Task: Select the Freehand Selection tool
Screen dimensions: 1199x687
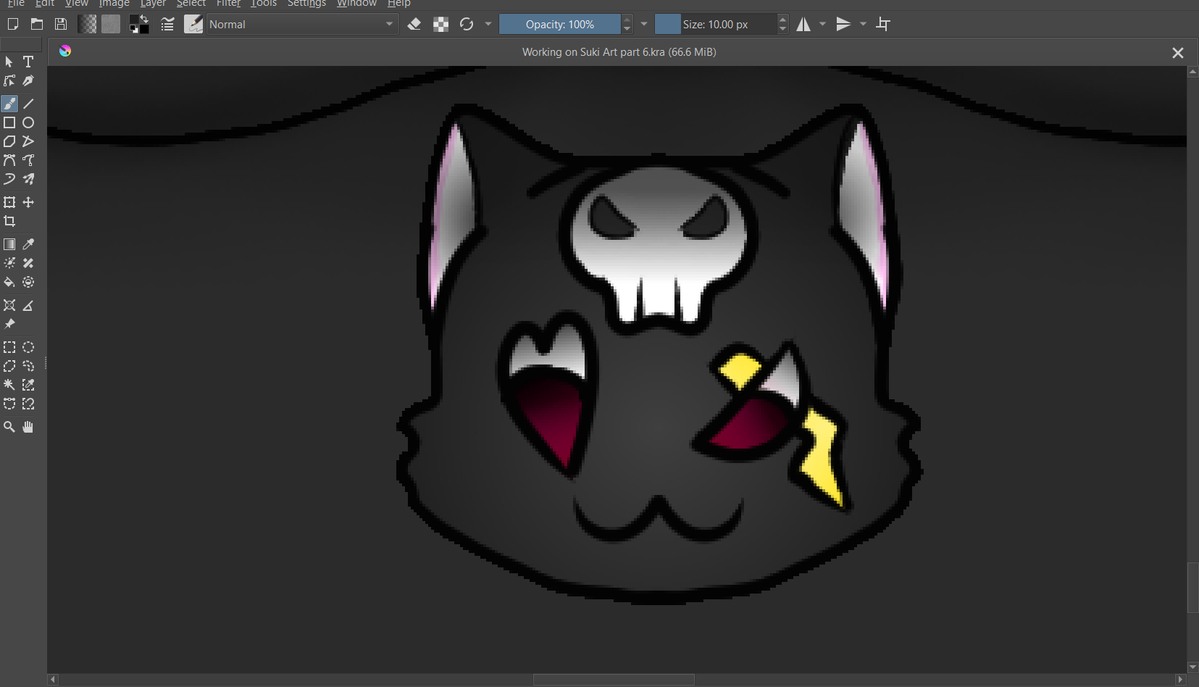Action: [x=28, y=366]
